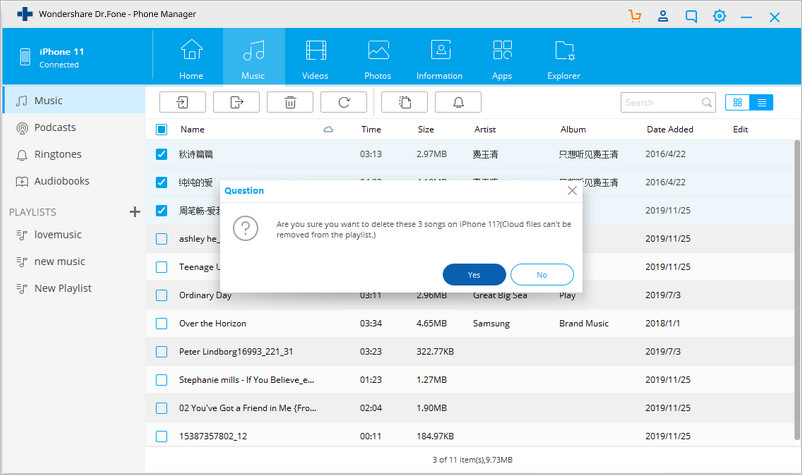Add a new playlist with plus icon
Viewport: 802px width, 475px height.
coord(135,212)
